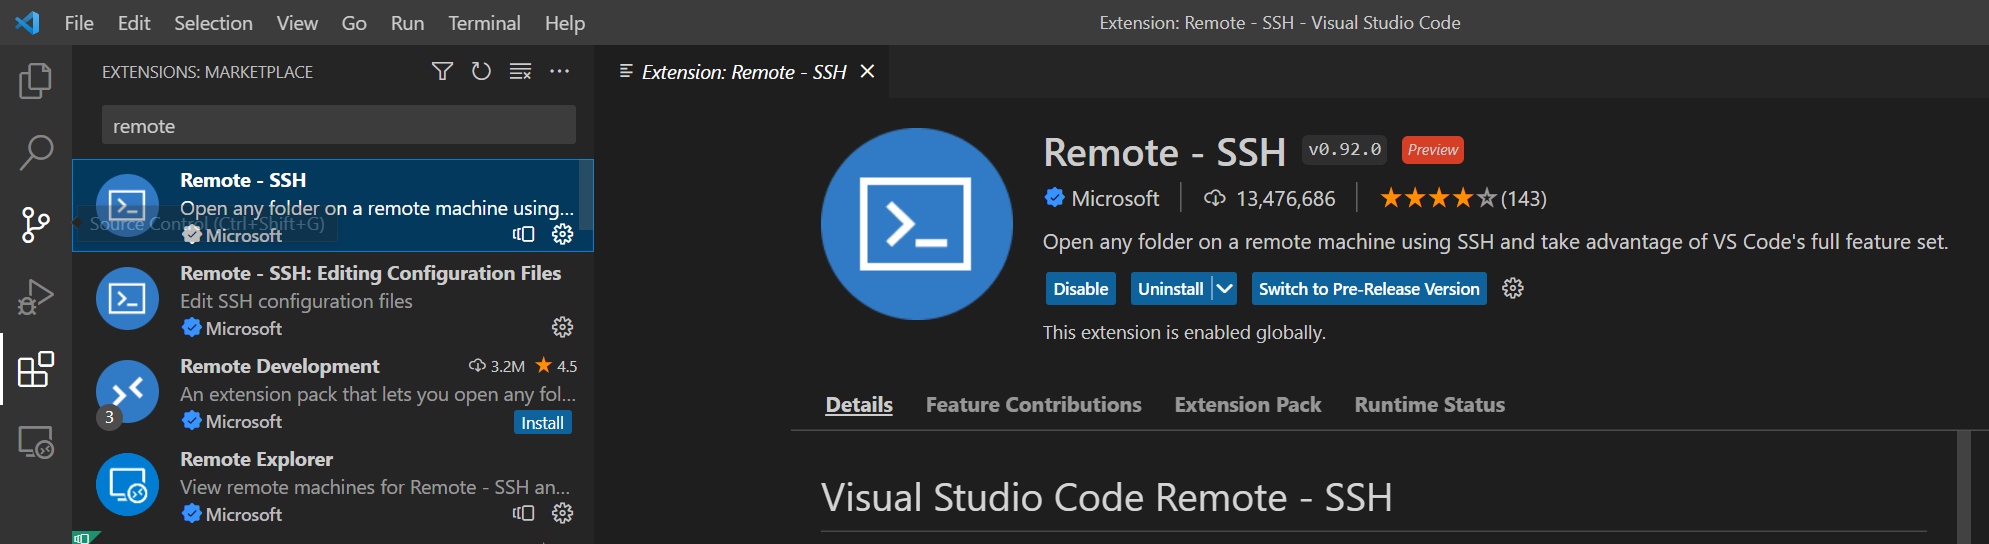Open the Edit menu
The height and width of the screenshot is (544, 1989).
(x=134, y=22)
